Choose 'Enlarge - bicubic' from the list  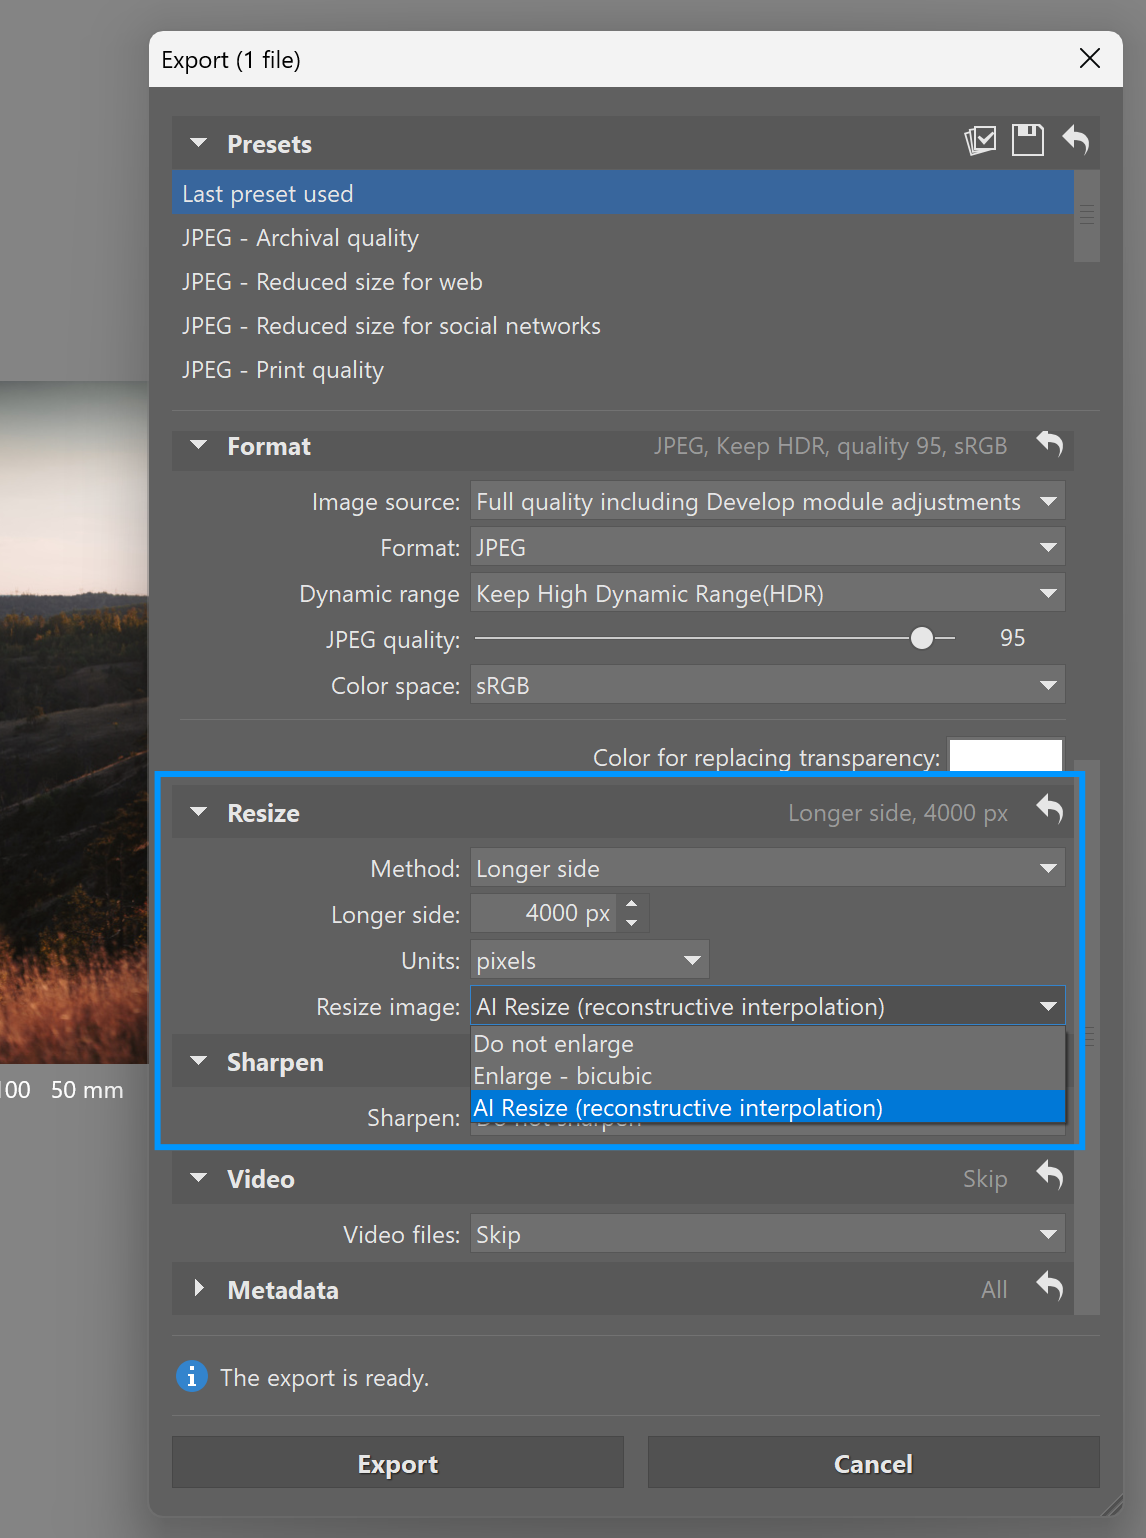point(563,1076)
